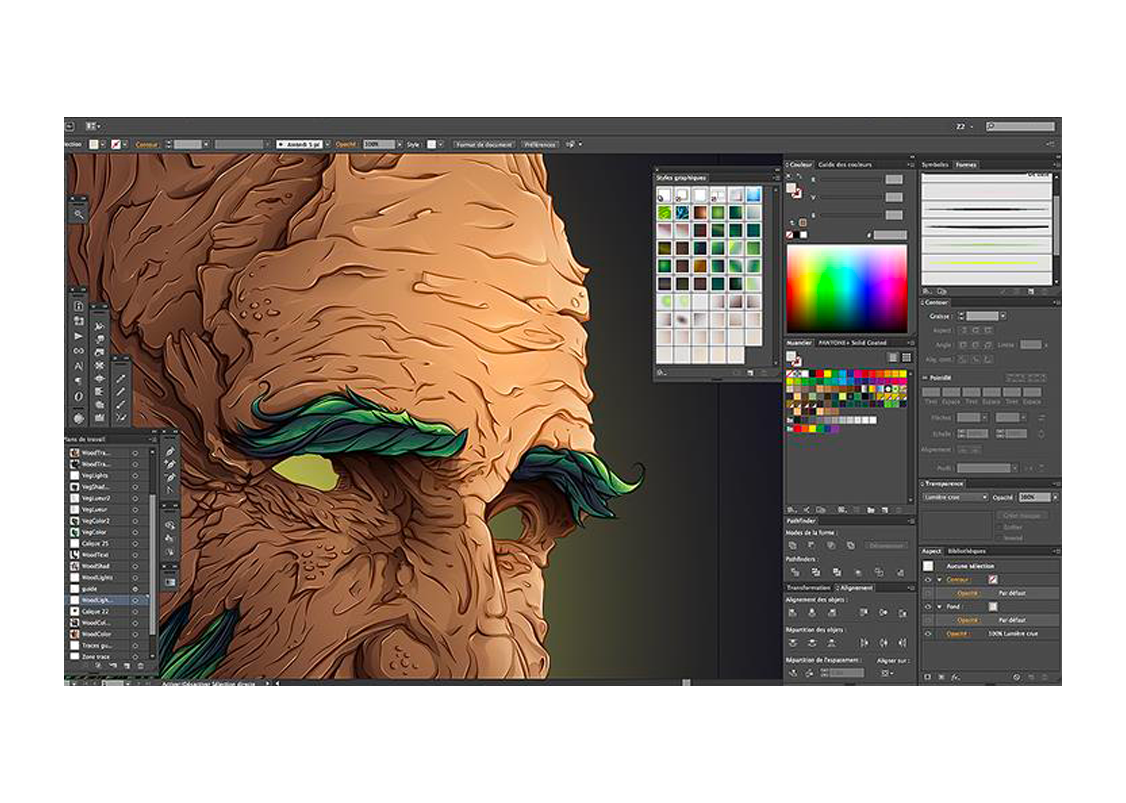Toggle the target circle of VegLights layer

(135, 475)
